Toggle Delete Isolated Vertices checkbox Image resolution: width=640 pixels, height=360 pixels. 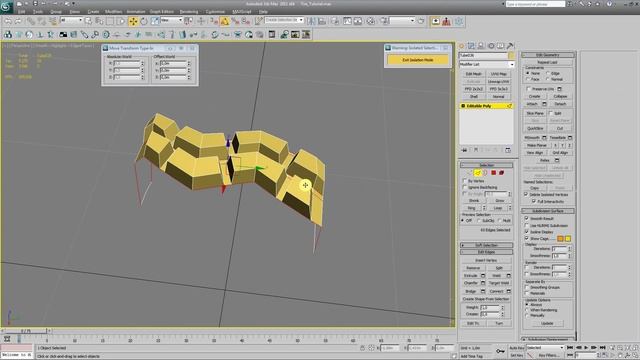[x=526, y=195]
